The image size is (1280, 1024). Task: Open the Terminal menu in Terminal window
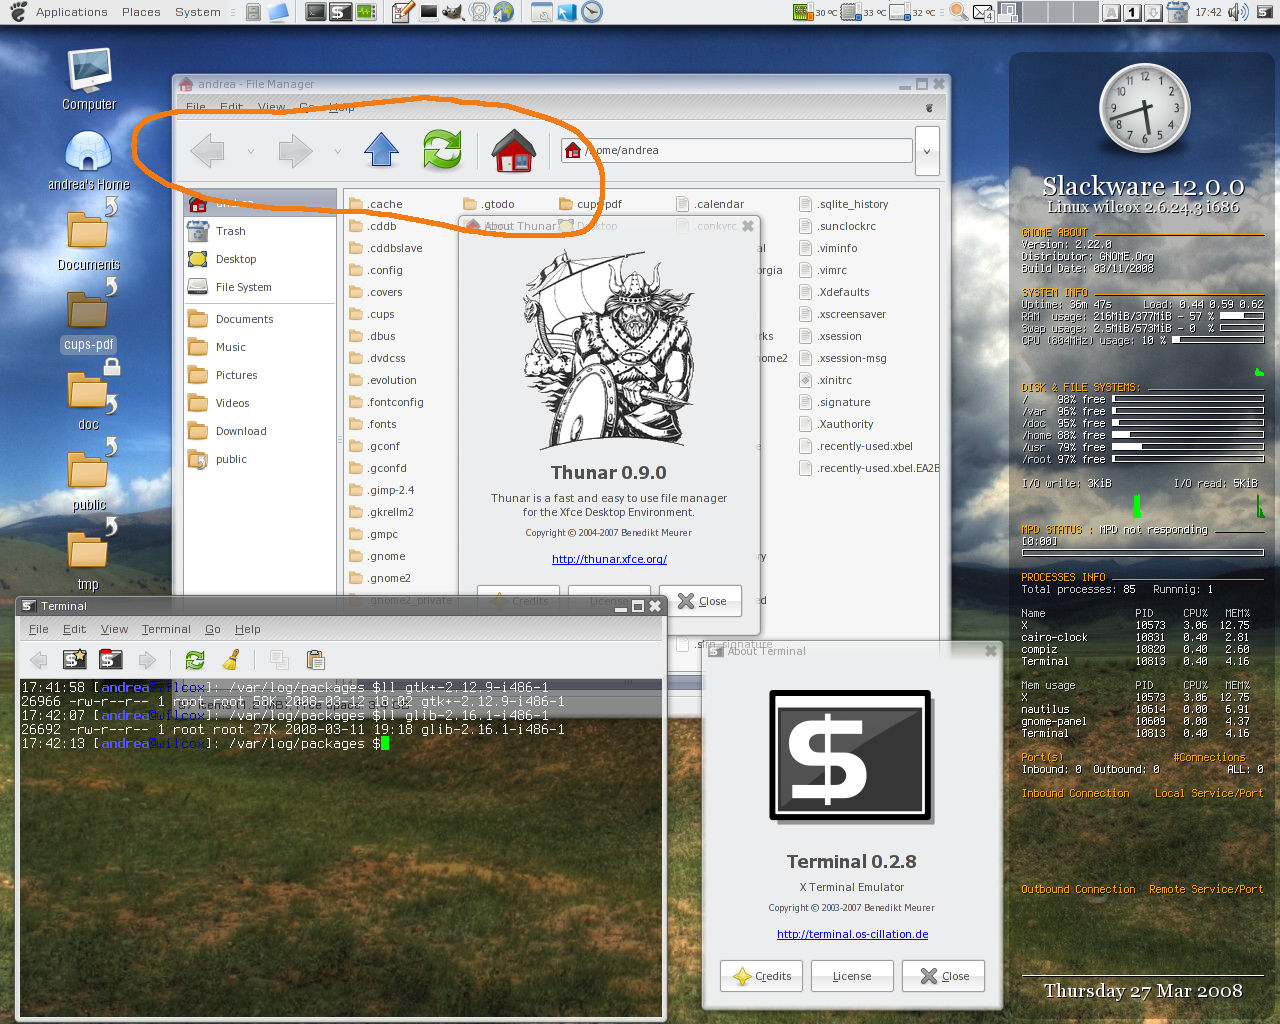tap(166, 629)
